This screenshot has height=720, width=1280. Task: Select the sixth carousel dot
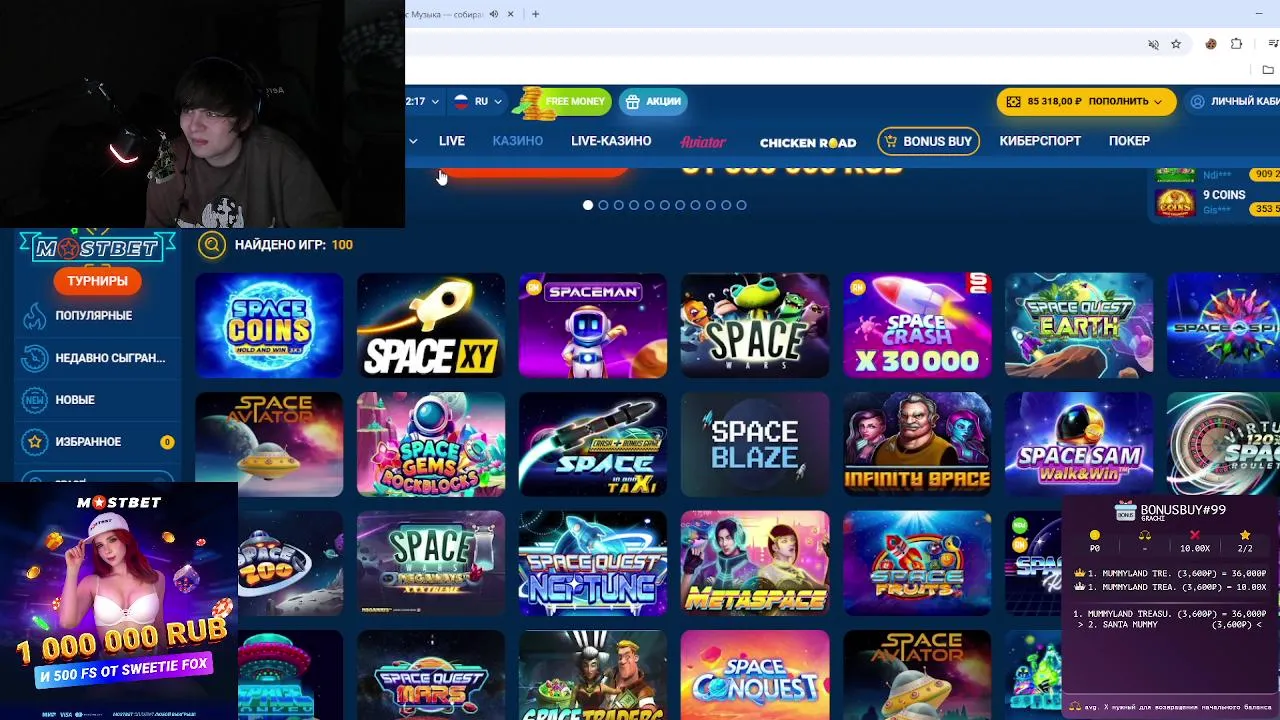coord(664,205)
